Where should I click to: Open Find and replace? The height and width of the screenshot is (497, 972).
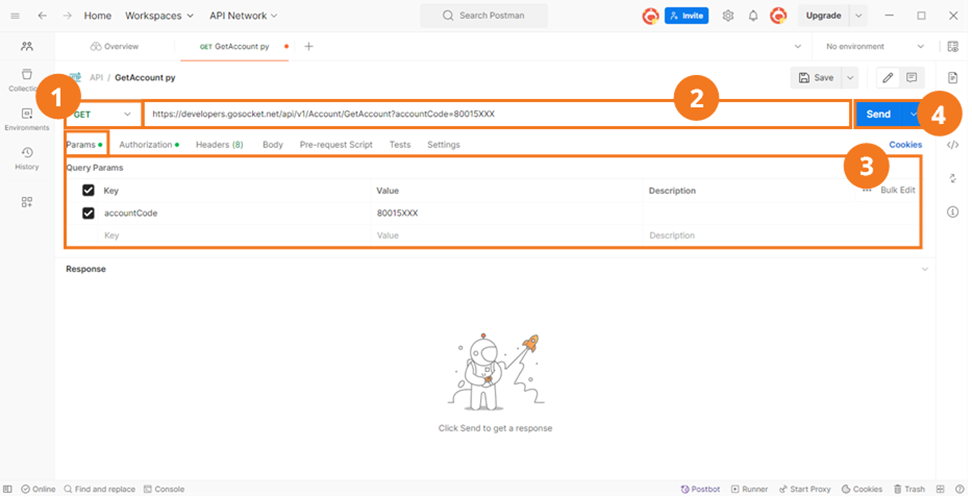click(99, 489)
